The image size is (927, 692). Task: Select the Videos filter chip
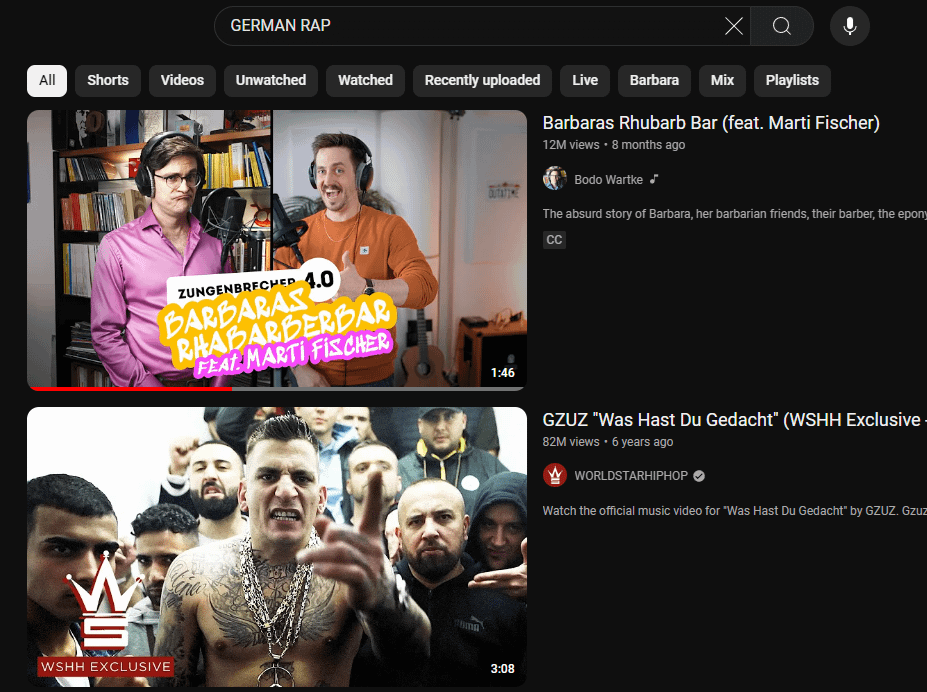[x=182, y=80]
